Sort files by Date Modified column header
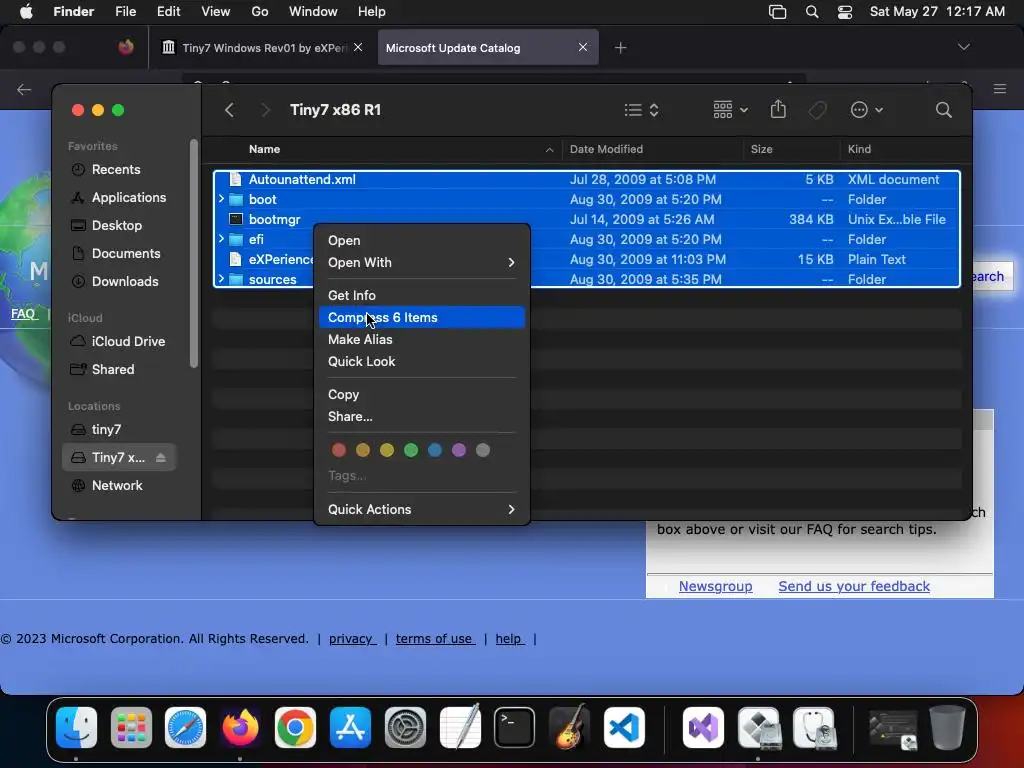Viewport: 1024px width, 768px height. tap(652, 150)
